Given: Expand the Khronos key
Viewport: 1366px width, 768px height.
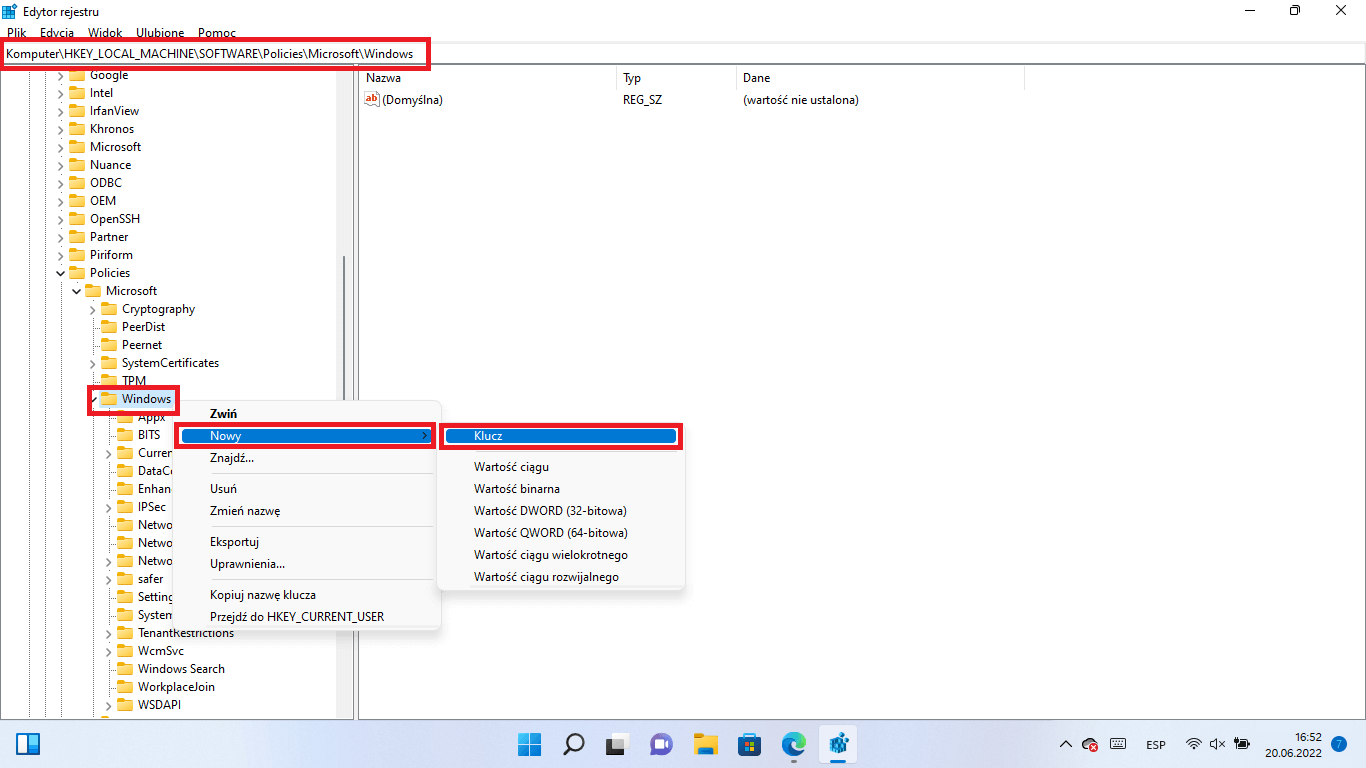Looking at the screenshot, I should click(61, 129).
